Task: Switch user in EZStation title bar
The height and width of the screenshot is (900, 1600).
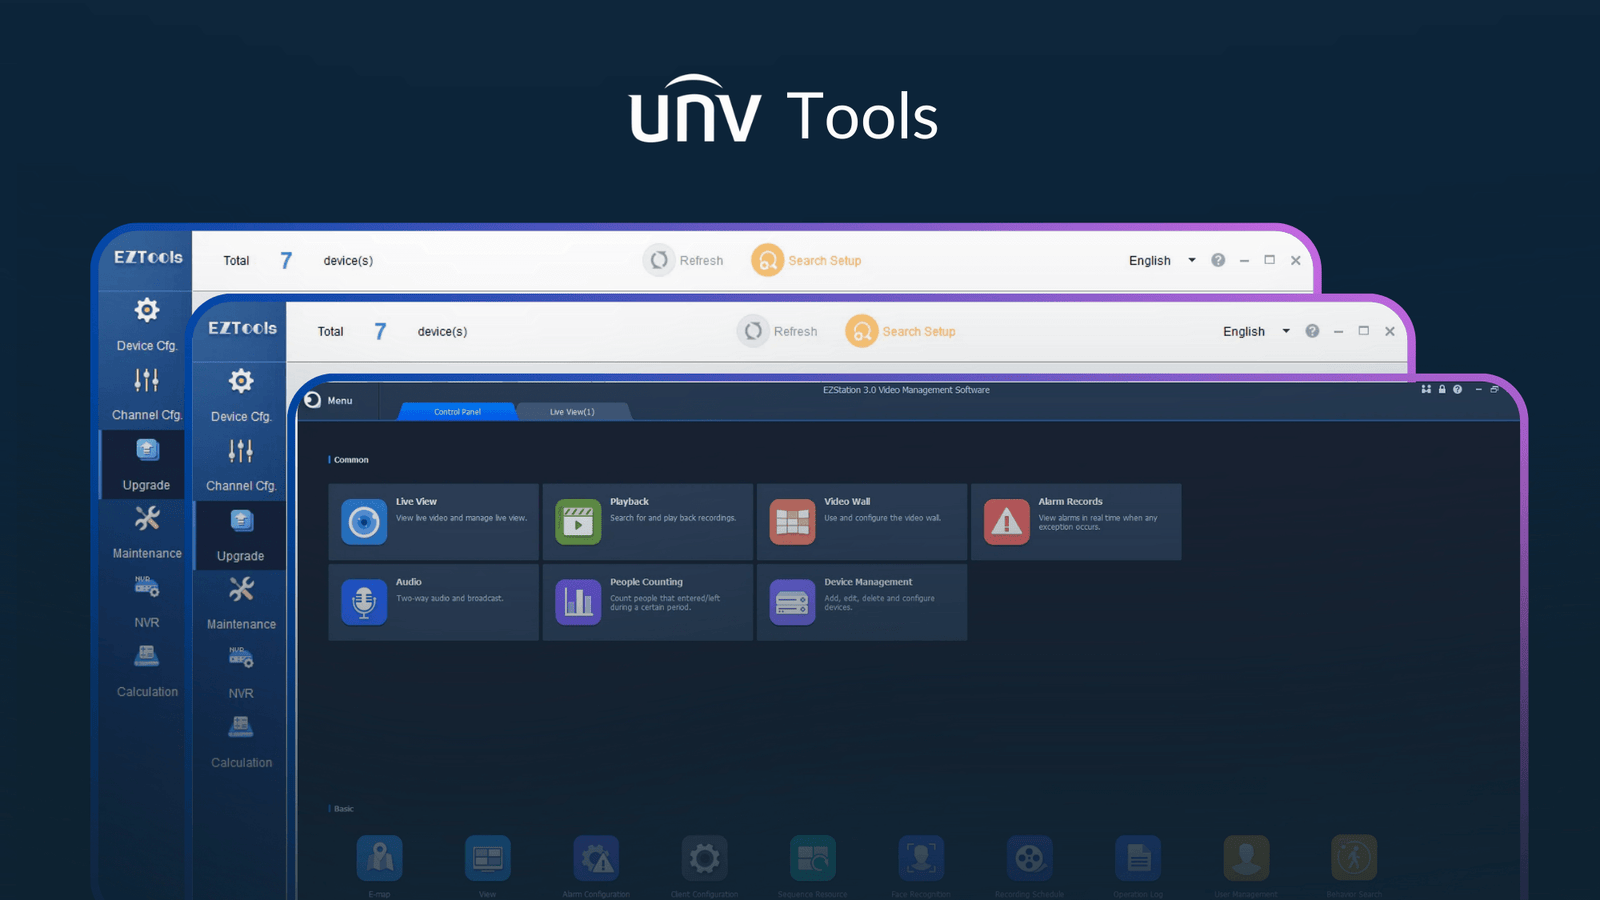Action: 1425,389
